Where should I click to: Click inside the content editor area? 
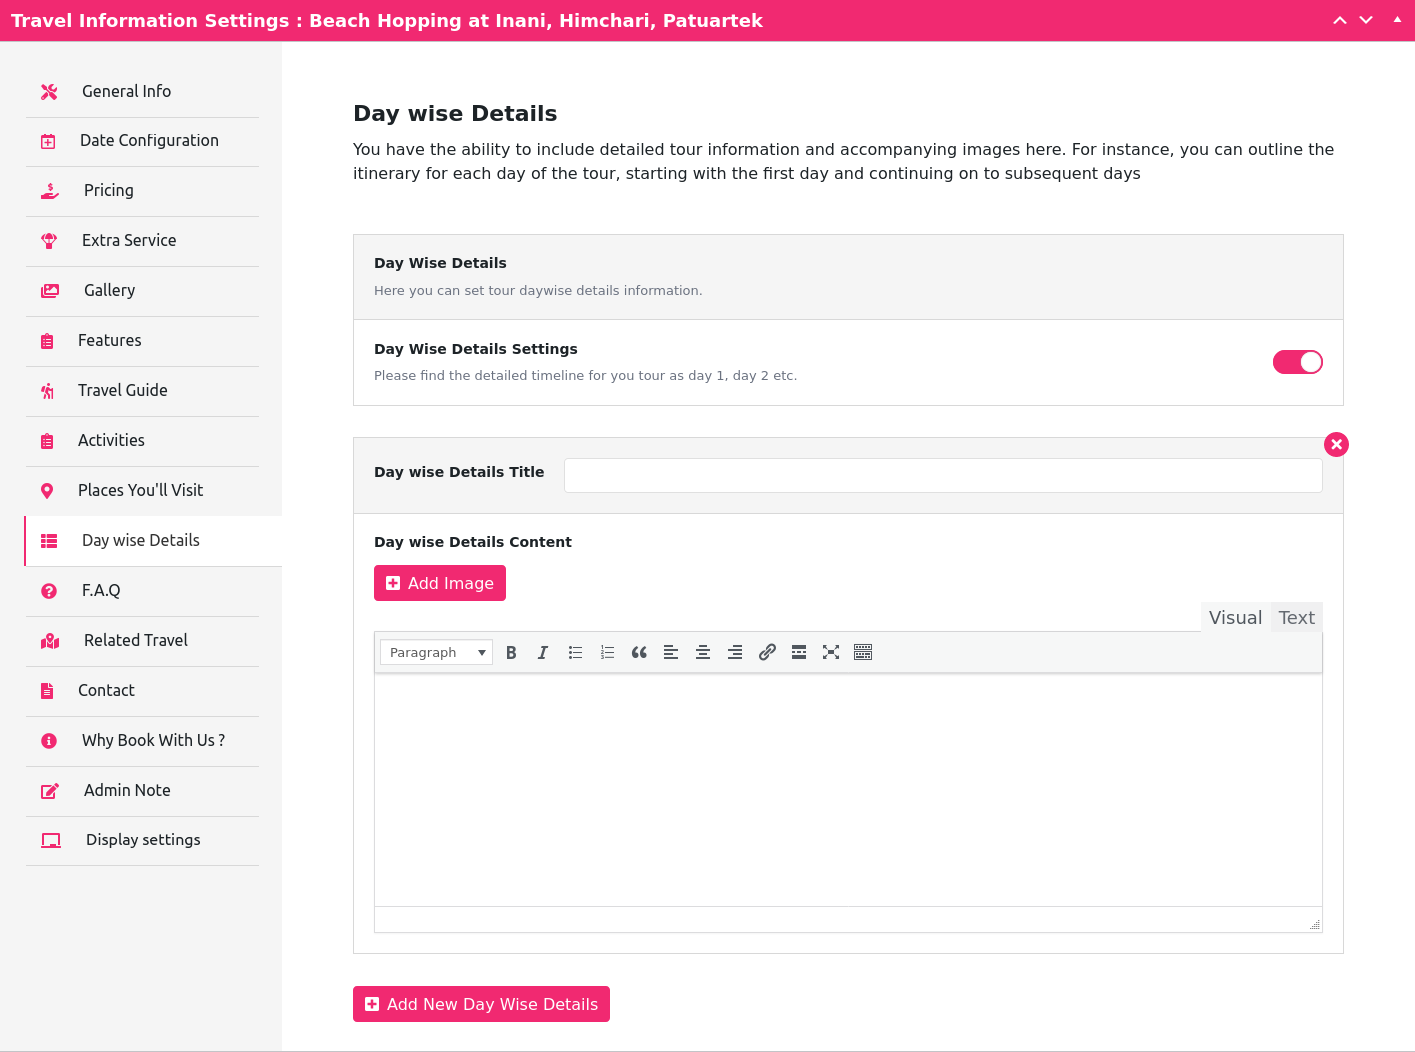pyautogui.click(x=848, y=790)
